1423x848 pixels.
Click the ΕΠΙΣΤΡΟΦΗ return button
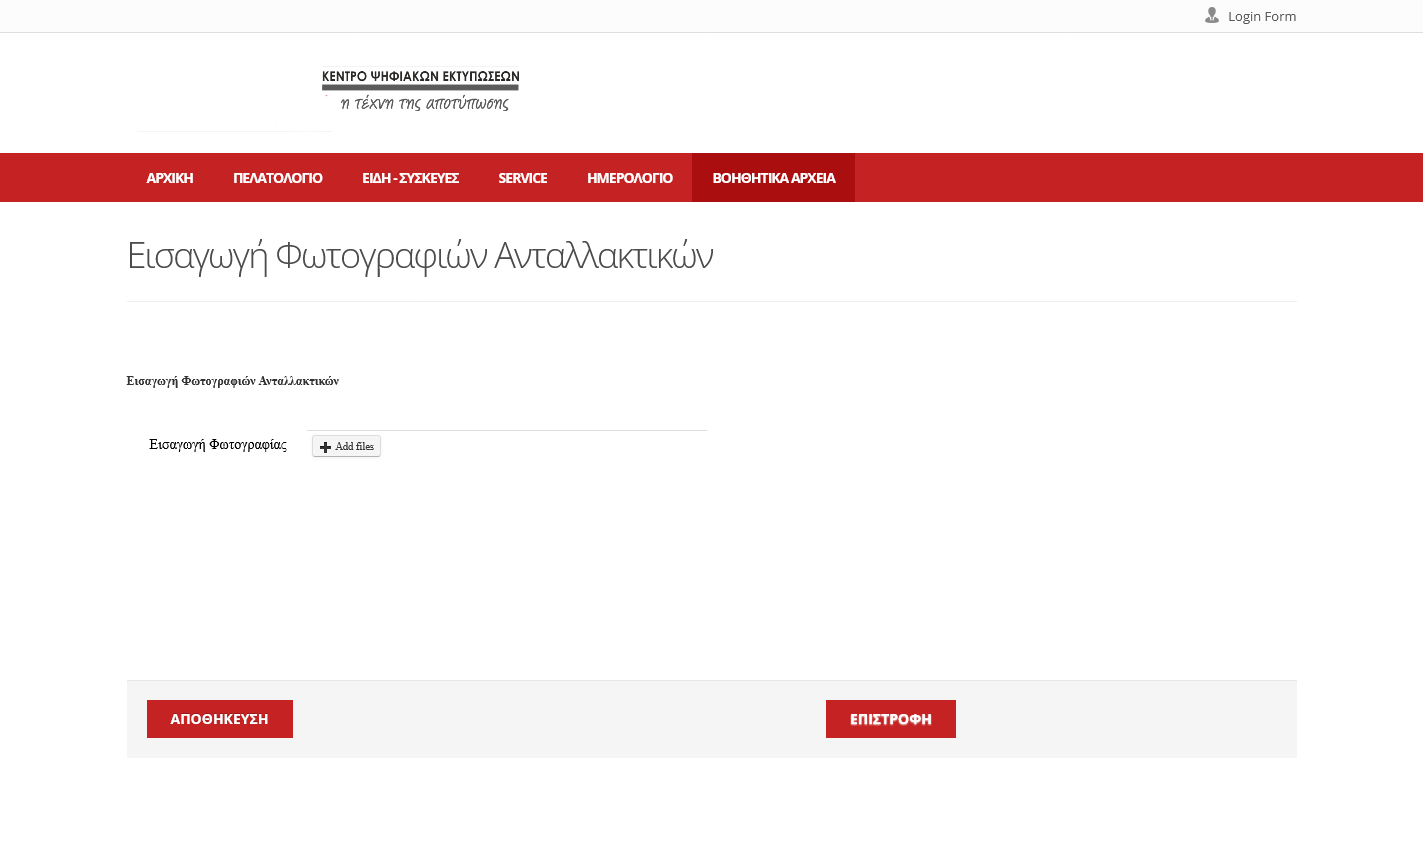tap(890, 719)
